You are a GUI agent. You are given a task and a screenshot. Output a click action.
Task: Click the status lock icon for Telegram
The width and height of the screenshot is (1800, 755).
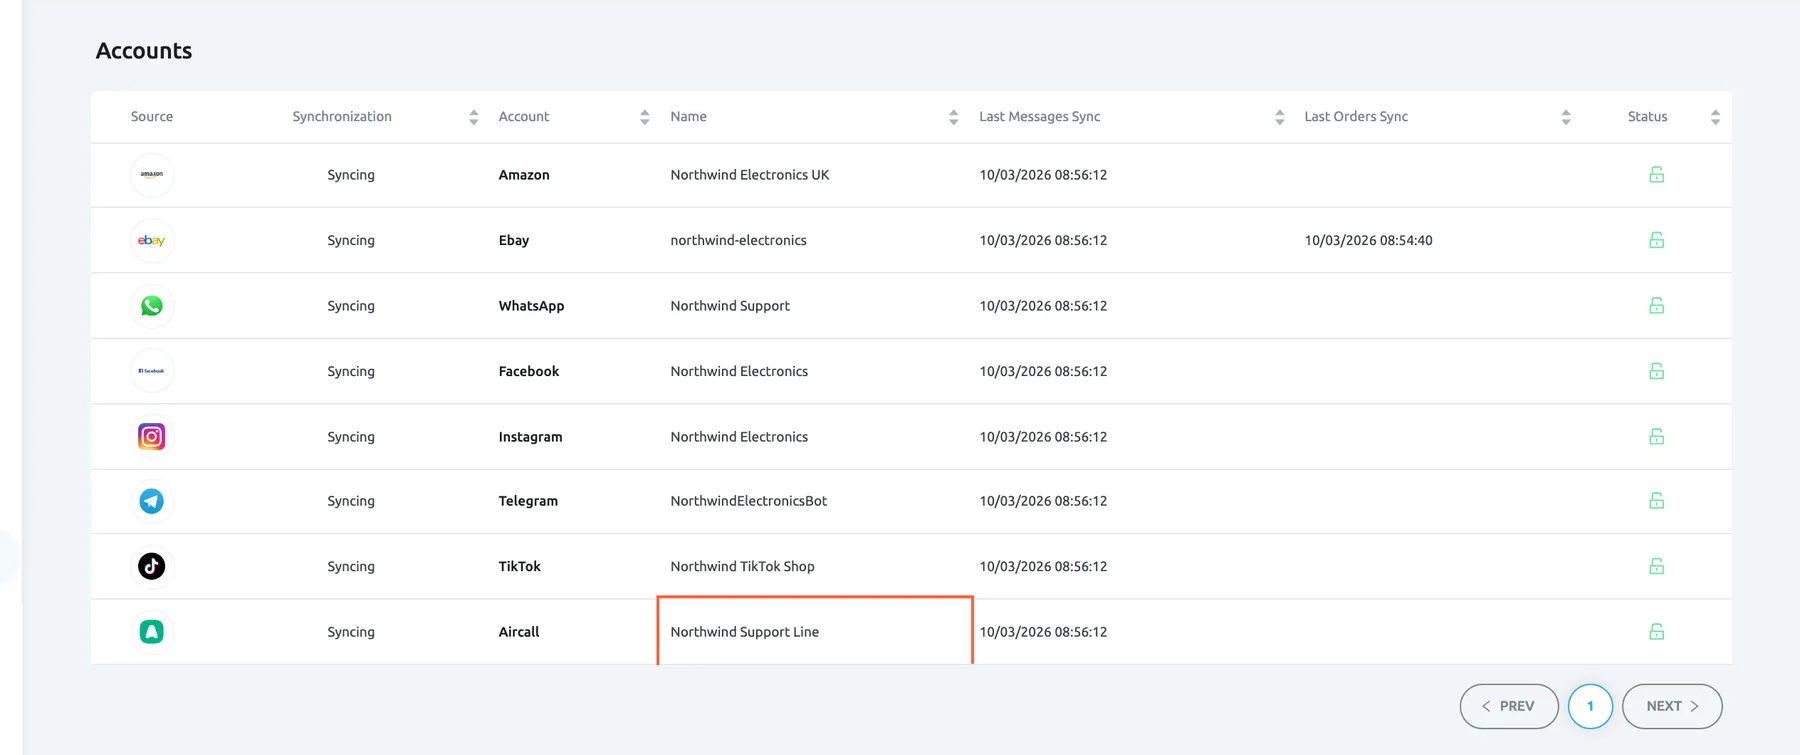(x=1656, y=501)
